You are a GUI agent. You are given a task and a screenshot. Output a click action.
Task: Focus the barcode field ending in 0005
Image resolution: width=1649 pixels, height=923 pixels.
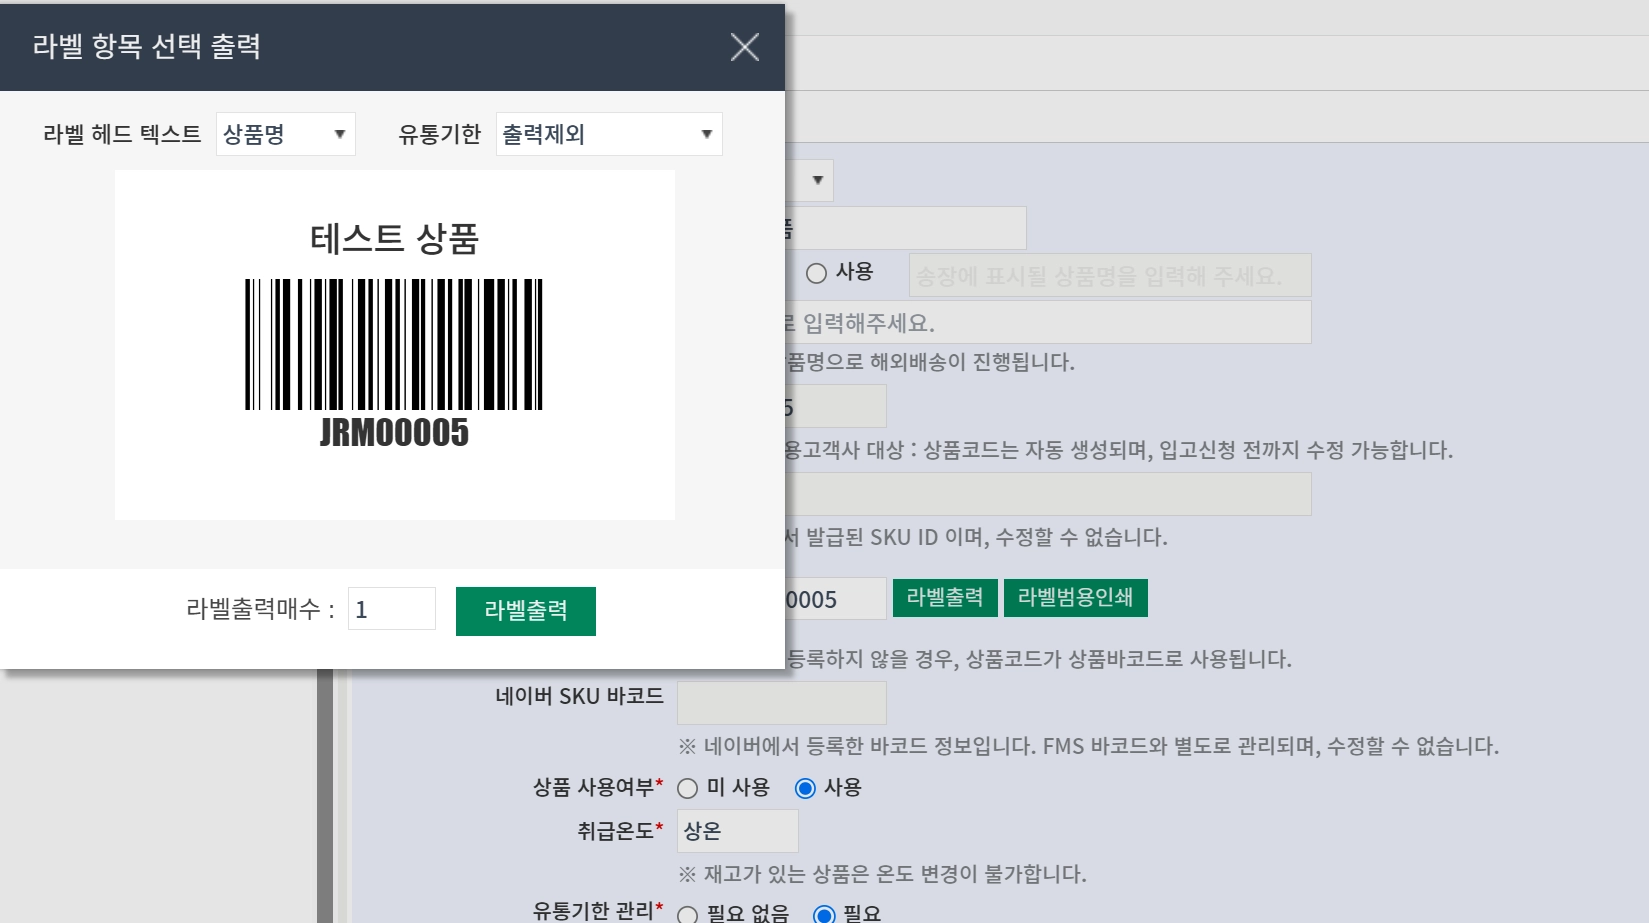click(836, 599)
